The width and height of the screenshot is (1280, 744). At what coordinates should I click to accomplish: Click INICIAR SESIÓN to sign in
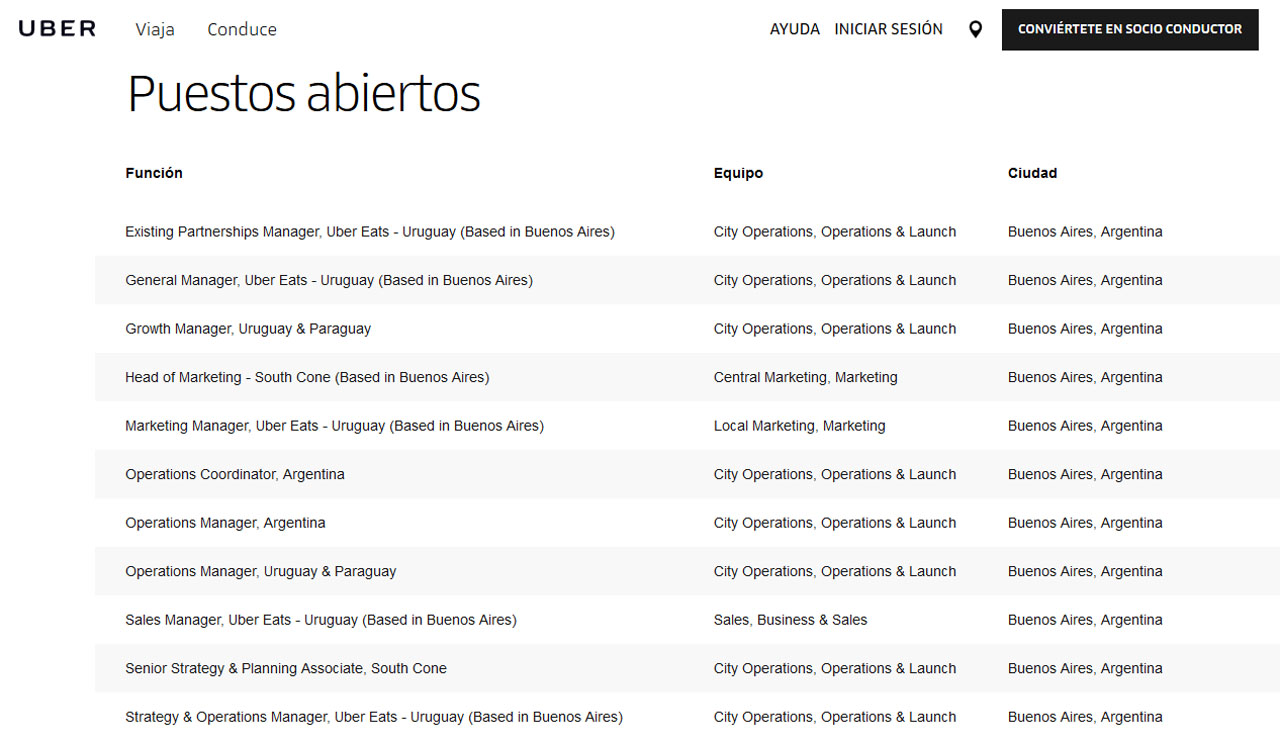pos(889,29)
